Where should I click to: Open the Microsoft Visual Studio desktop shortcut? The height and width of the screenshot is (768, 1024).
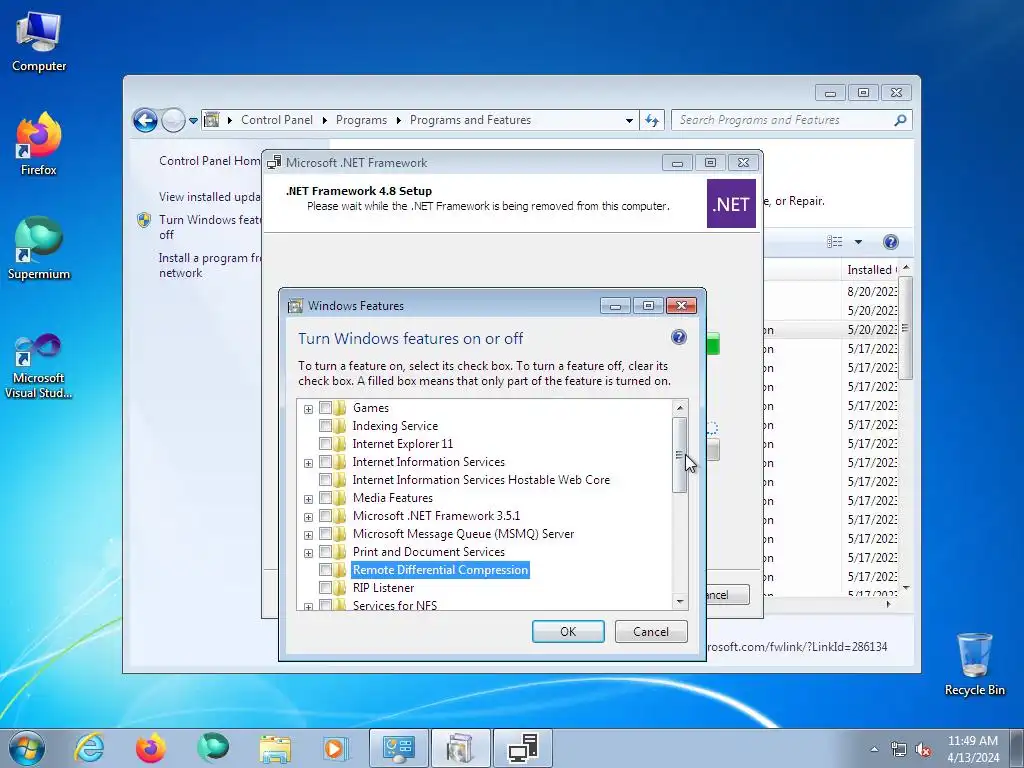39,366
